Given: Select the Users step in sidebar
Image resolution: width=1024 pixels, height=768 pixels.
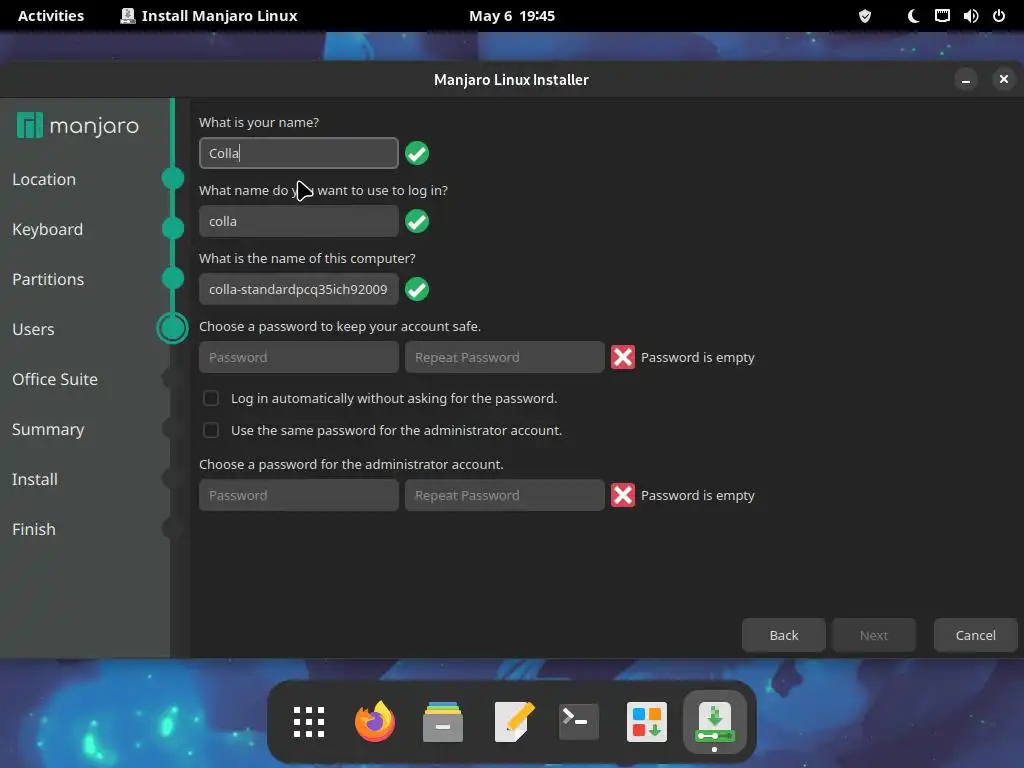Looking at the screenshot, I should 33,329.
